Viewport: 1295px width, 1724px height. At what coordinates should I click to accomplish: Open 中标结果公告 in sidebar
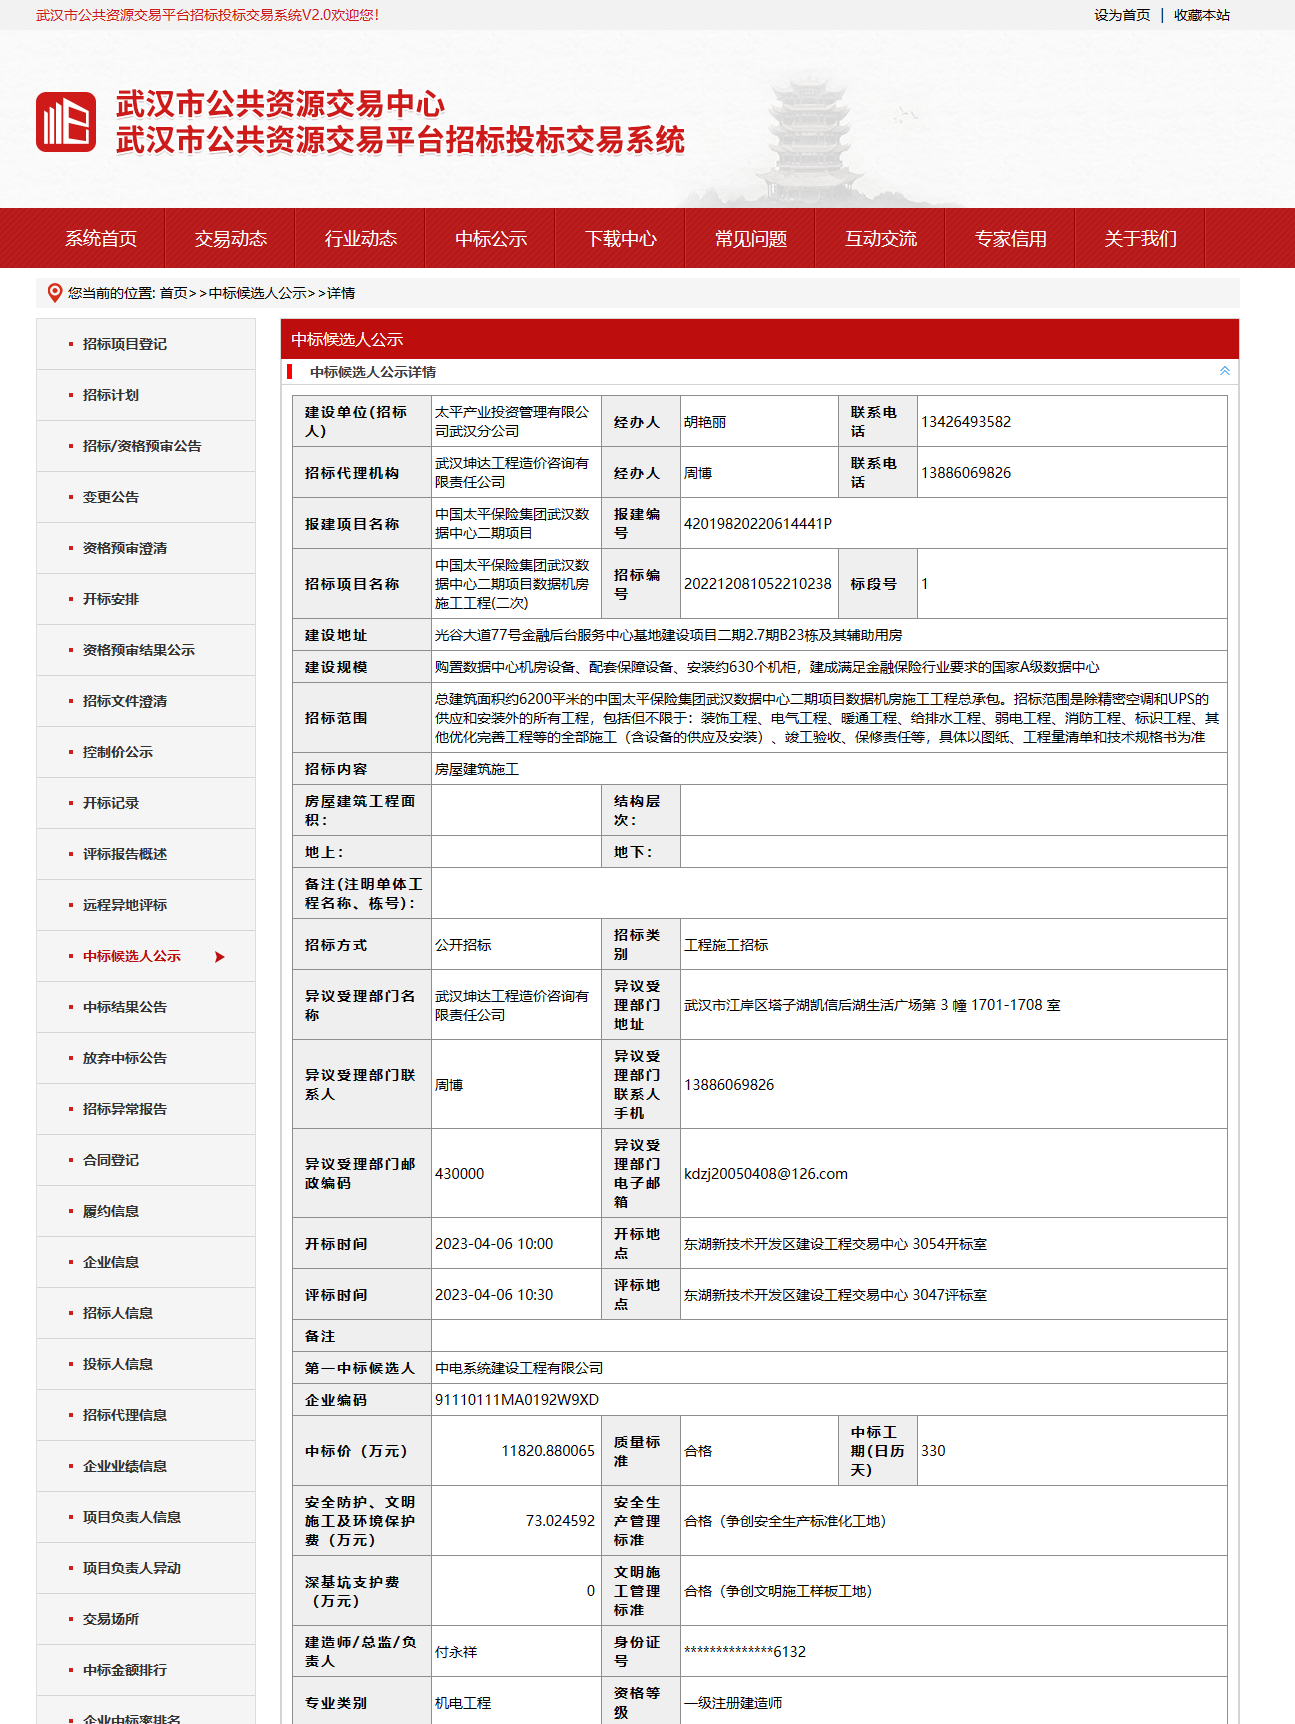pyautogui.click(x=125, y=1007)
